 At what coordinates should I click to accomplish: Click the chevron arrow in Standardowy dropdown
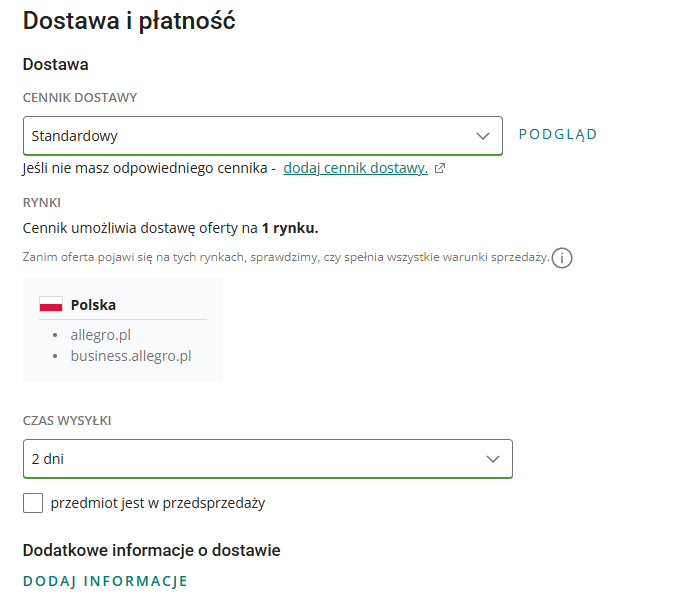(x=483, y=135)
